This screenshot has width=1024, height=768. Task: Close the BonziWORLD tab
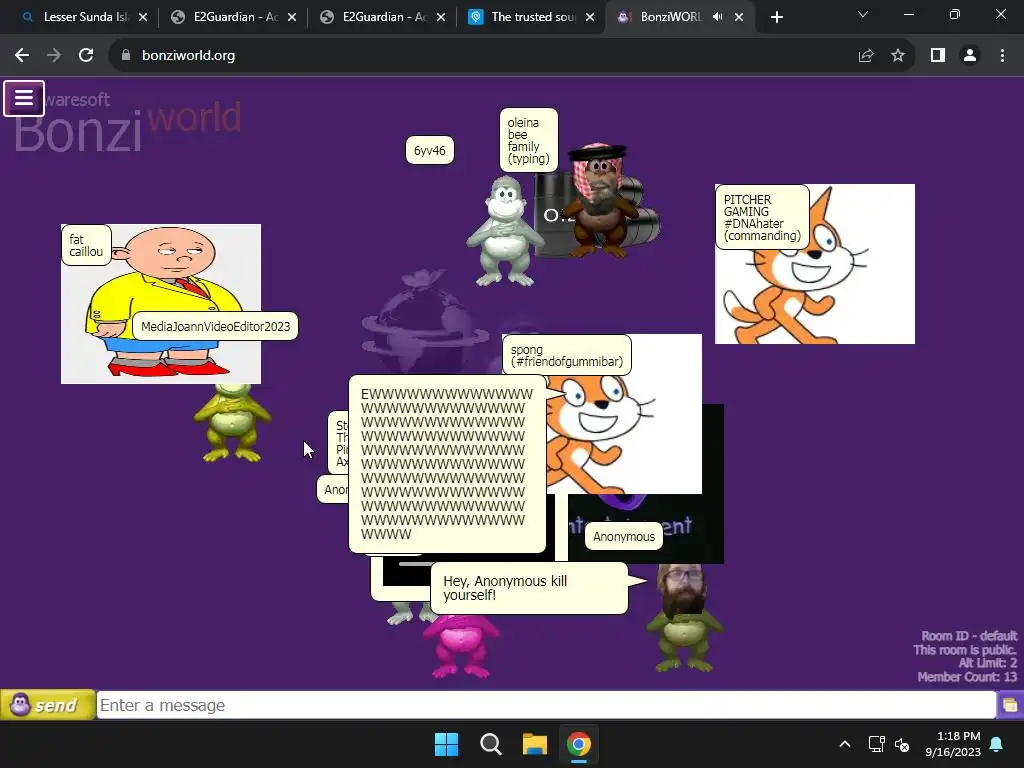(x=739, y=17)
